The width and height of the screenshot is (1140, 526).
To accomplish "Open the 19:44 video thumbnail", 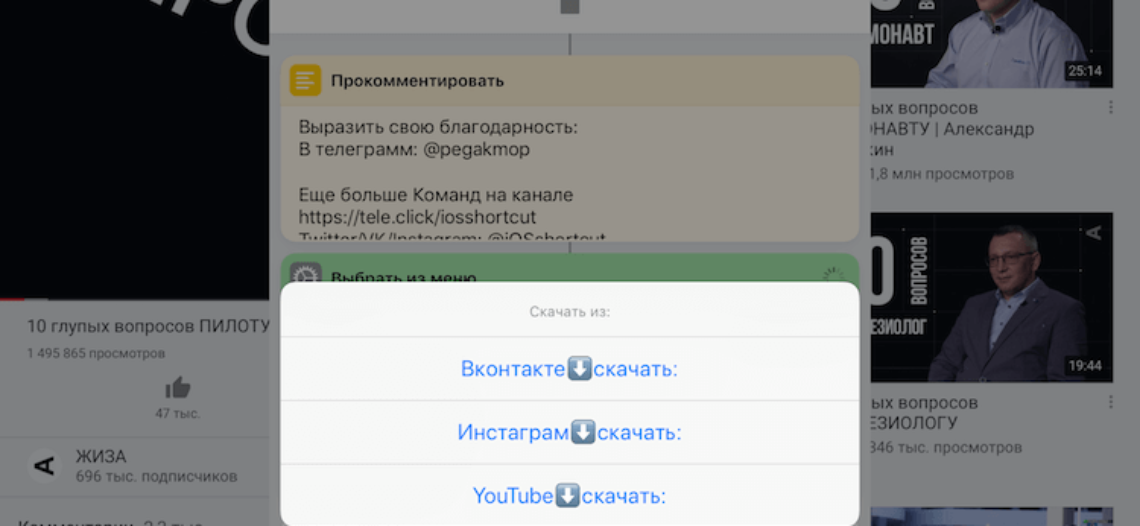I will click(991, 297).
